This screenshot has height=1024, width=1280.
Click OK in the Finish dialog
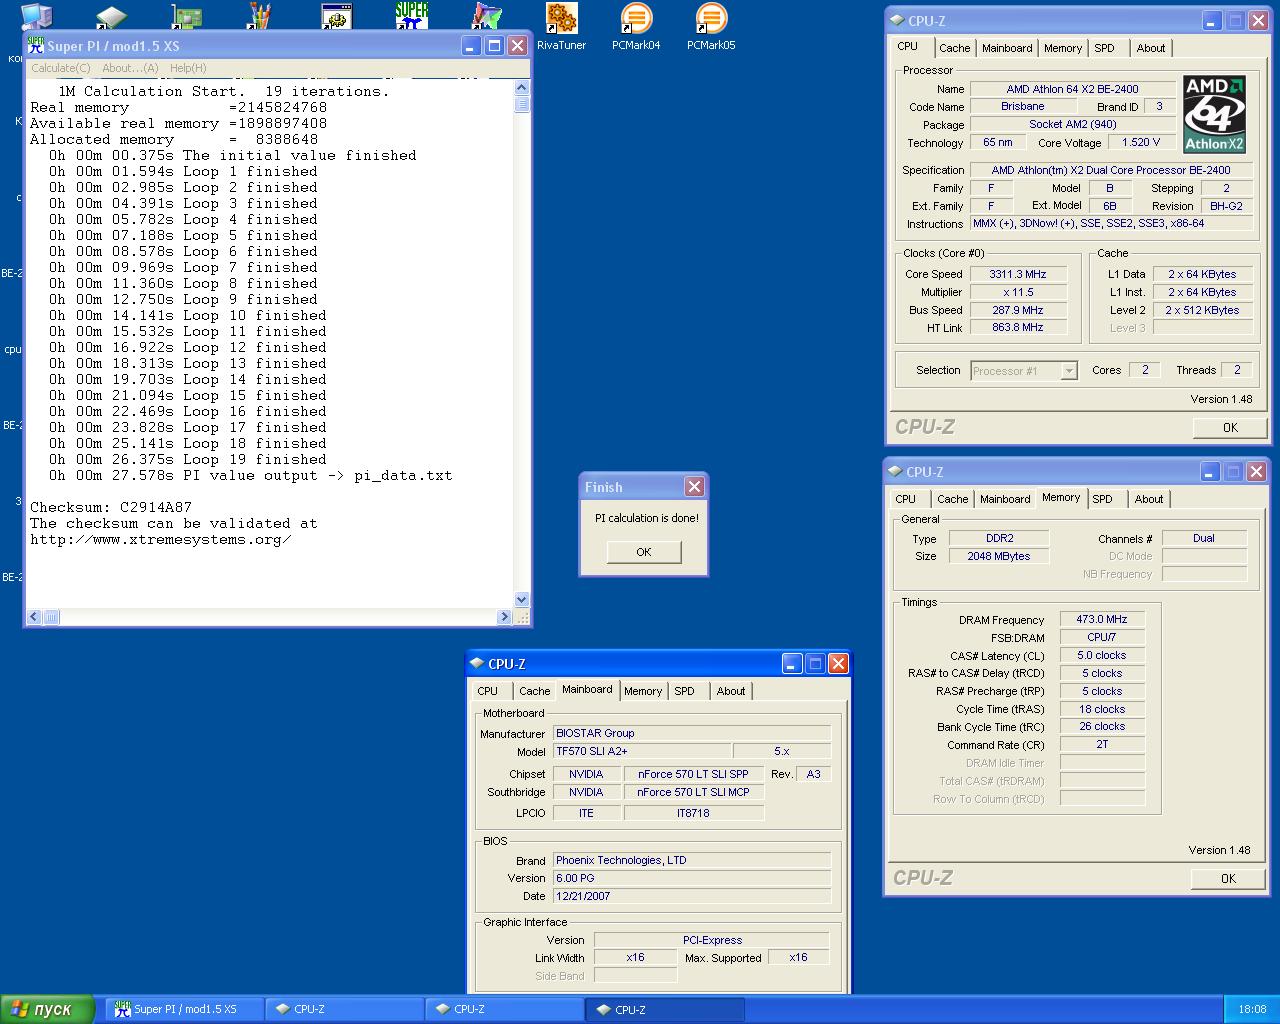644,552
